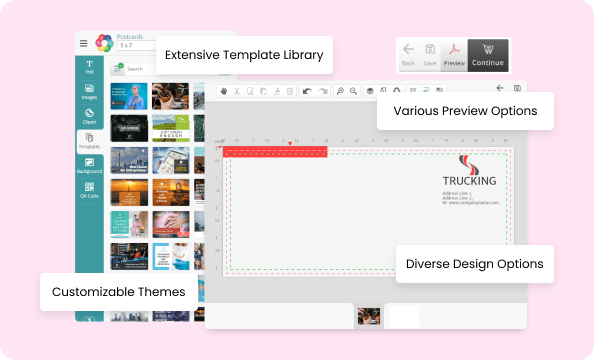Open the 5 x 7 postcard size dropdown
The height and width of the screenshot is (360, 594).
136,45
